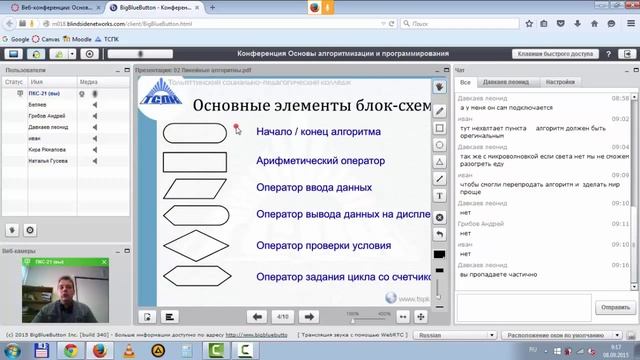Click the Firefox downloads arrow icon

point(577,24)
